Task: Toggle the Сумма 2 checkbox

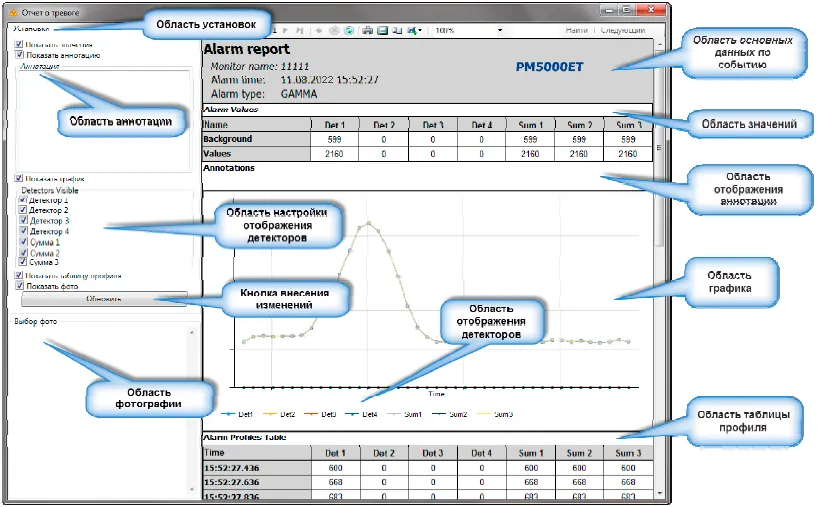Action: click(x=23, y=253)
